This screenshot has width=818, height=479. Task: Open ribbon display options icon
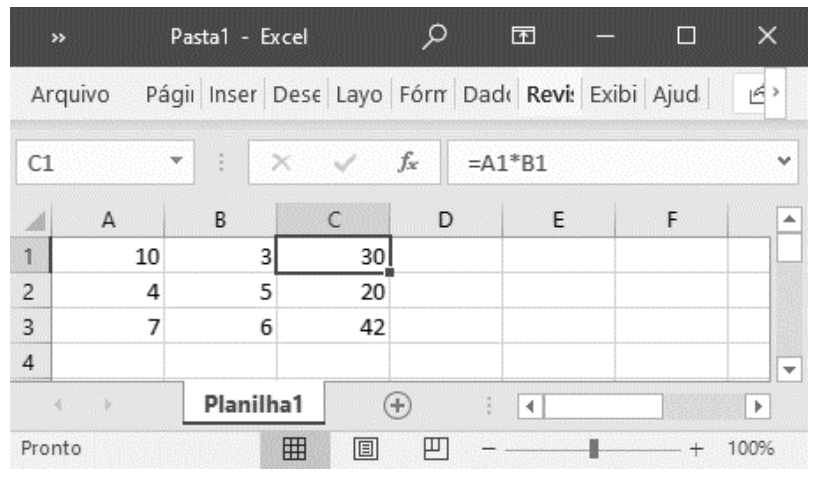point(523,37)
